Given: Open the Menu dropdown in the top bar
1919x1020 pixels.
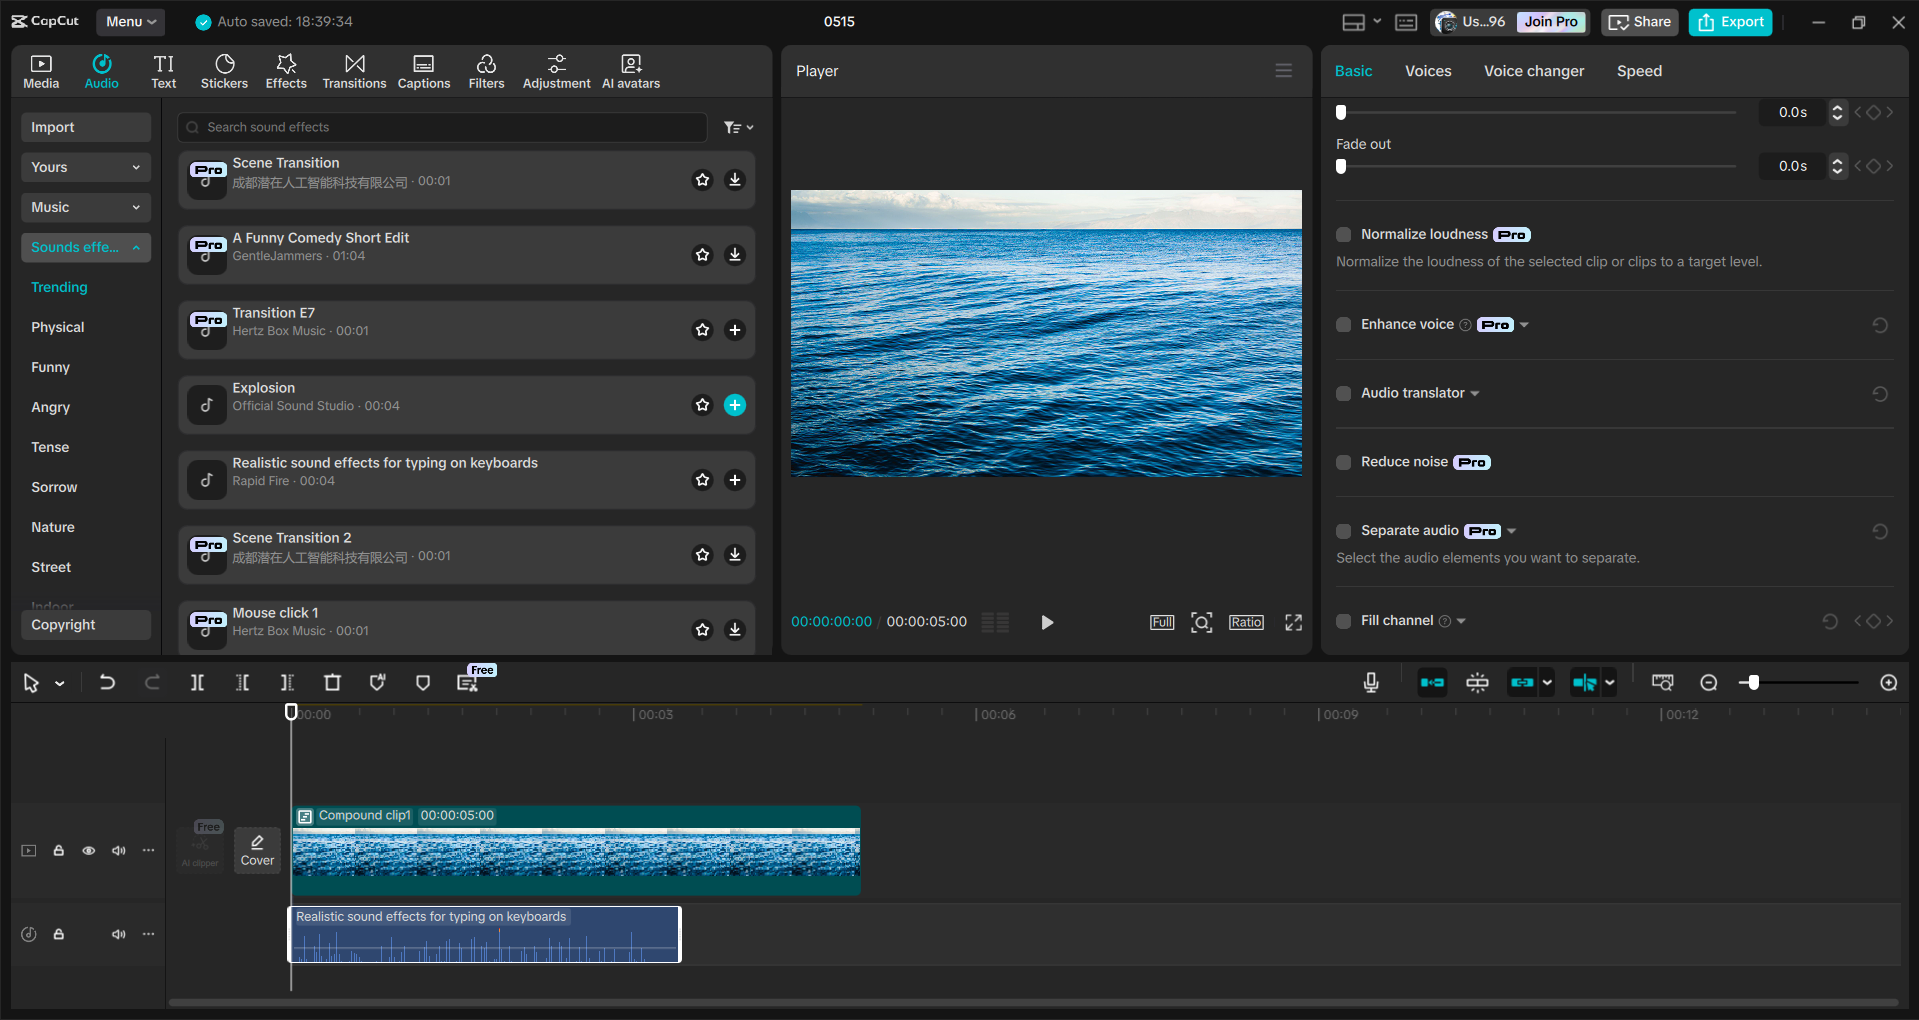Looking at the screenshot, I should [x=130, y=21].
